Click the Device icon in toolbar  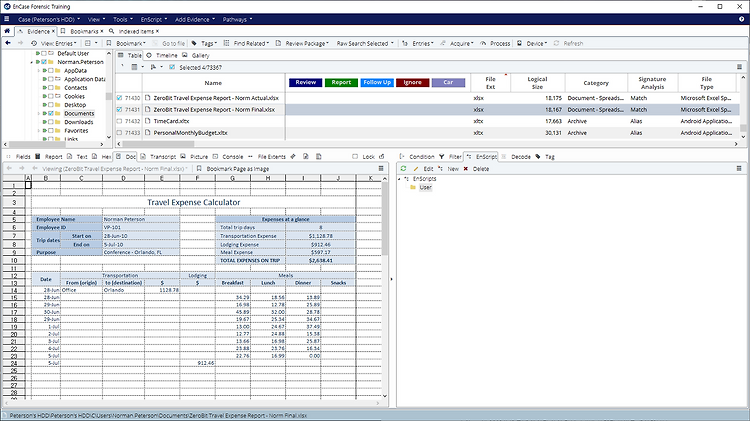[x=519, y=43]
